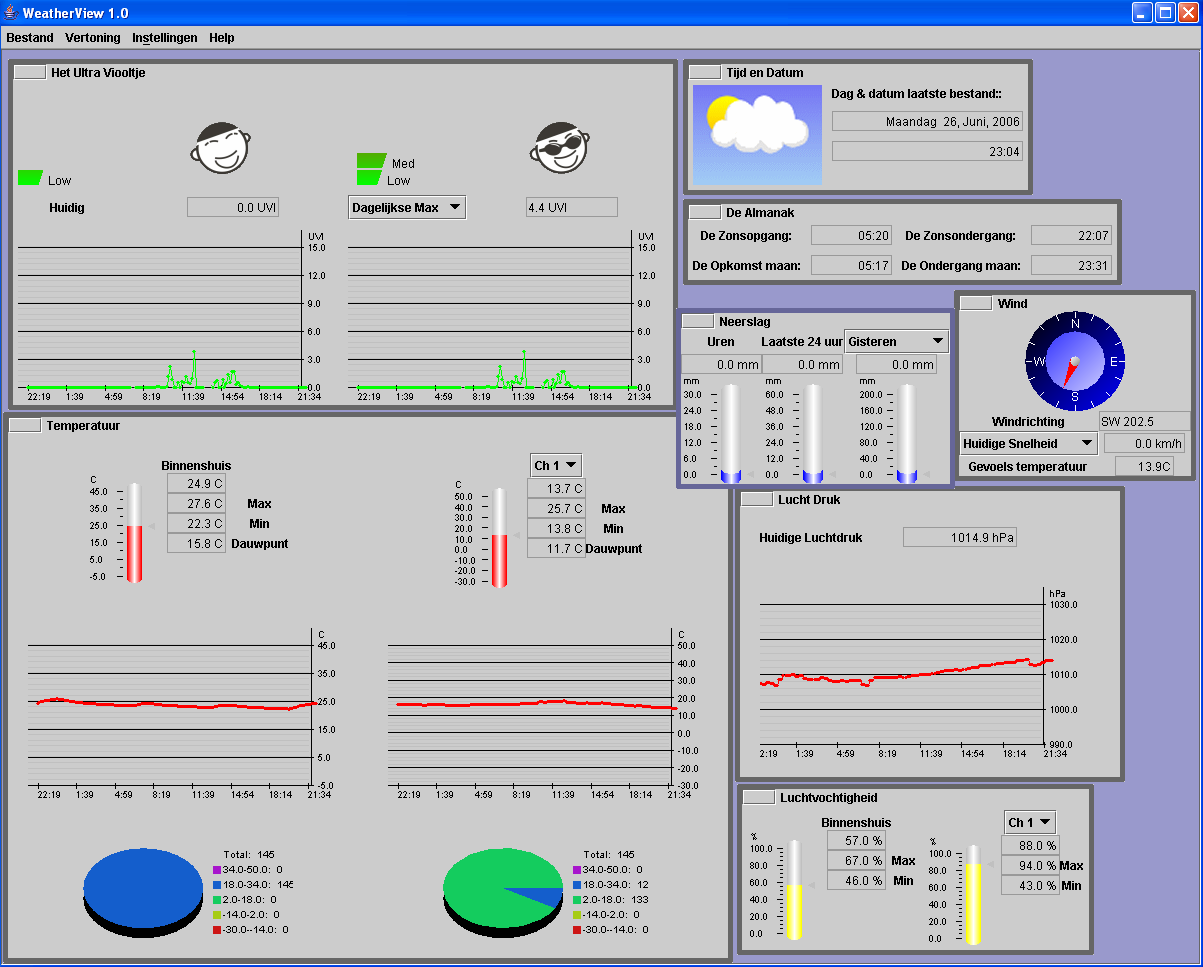
Task: Open the Dagelijkse Max dropdown
Action: (407, 207)
